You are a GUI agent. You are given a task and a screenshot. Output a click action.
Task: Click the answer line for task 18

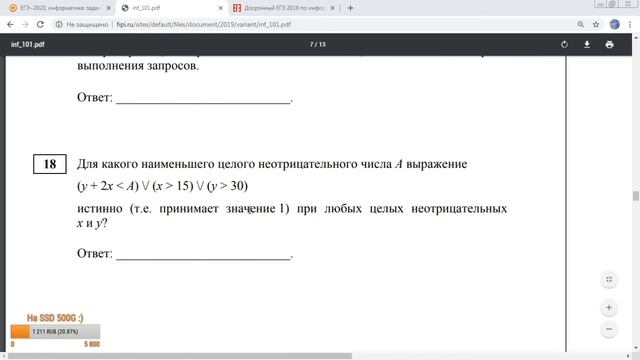tap(203, 258)
